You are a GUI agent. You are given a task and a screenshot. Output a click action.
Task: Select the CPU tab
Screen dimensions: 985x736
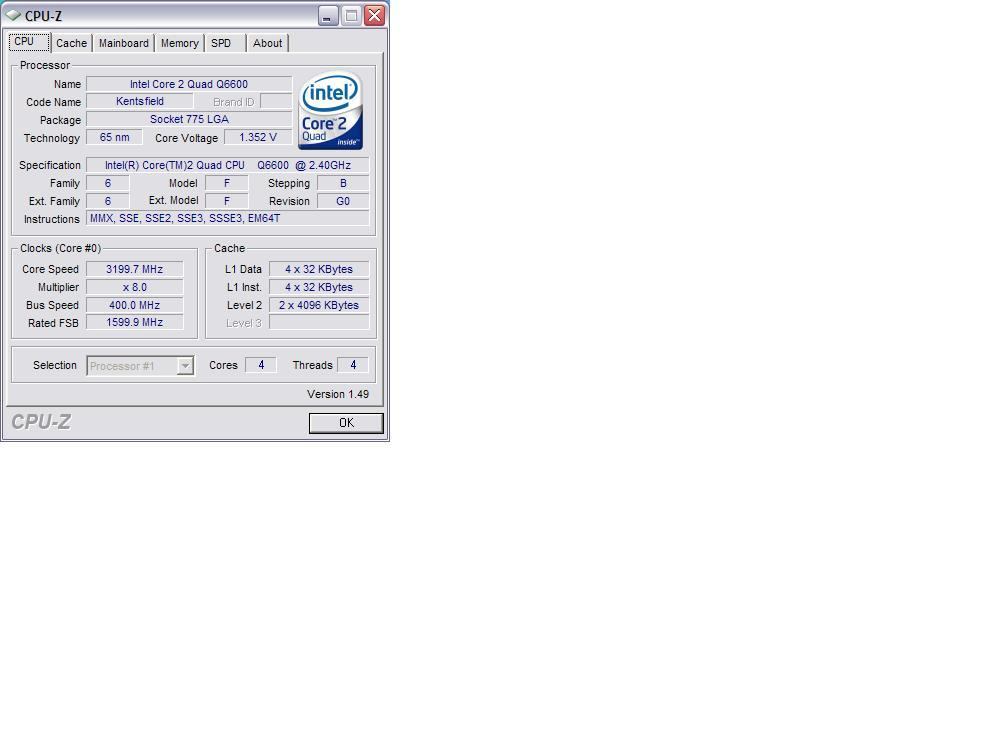pos(29,41)
